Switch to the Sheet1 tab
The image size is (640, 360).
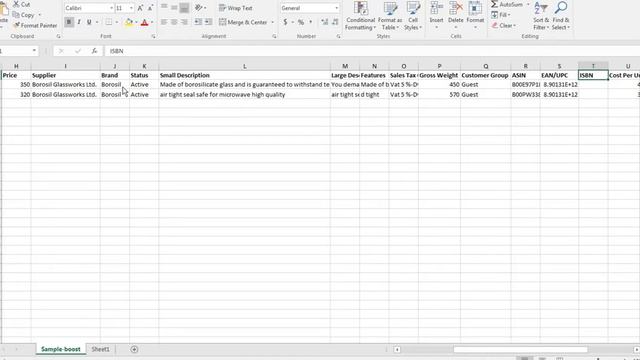click(100, 349)
